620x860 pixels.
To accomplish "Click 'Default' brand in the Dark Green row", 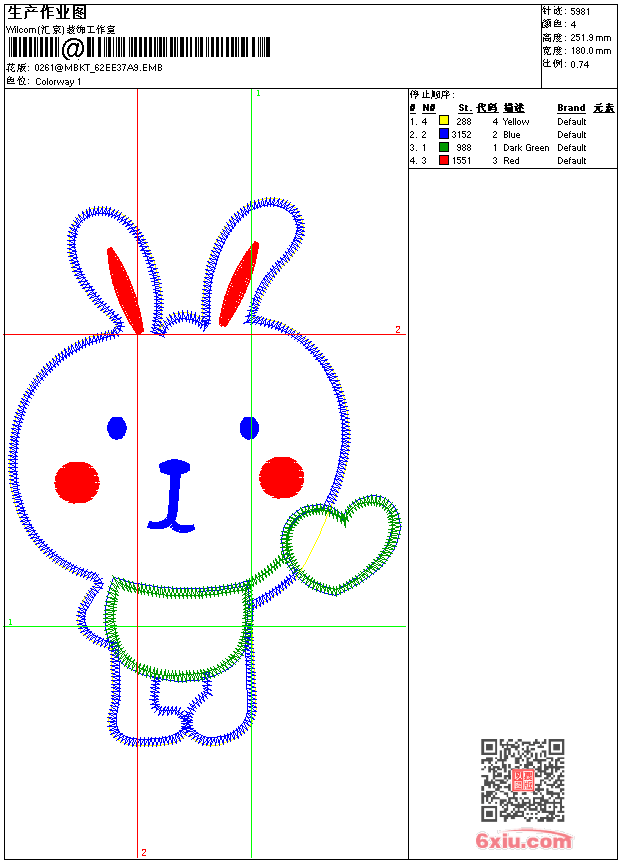I will click(572, 148).
